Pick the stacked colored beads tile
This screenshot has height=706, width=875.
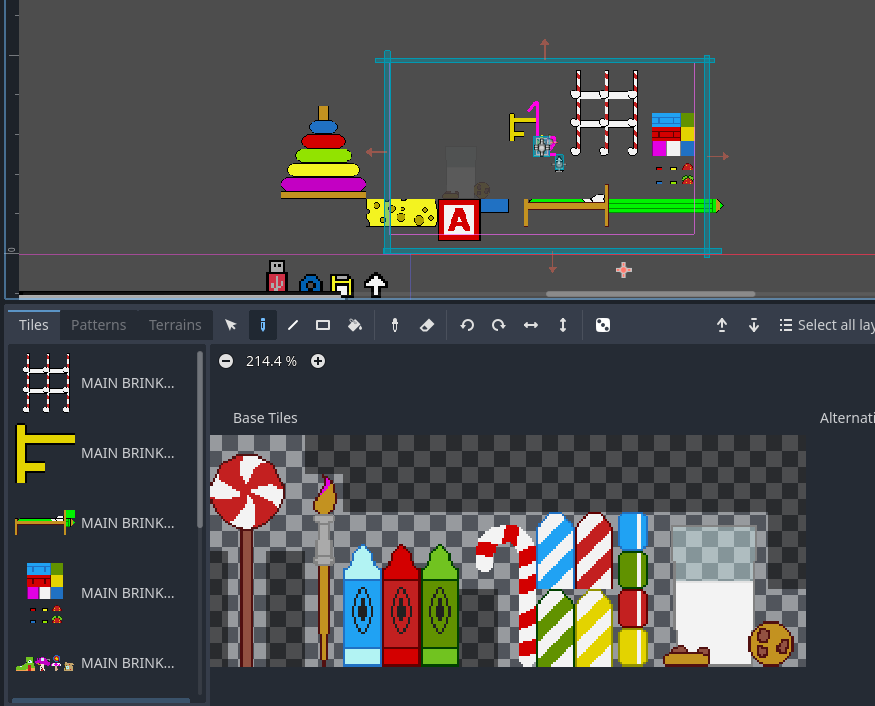[633, 589]
